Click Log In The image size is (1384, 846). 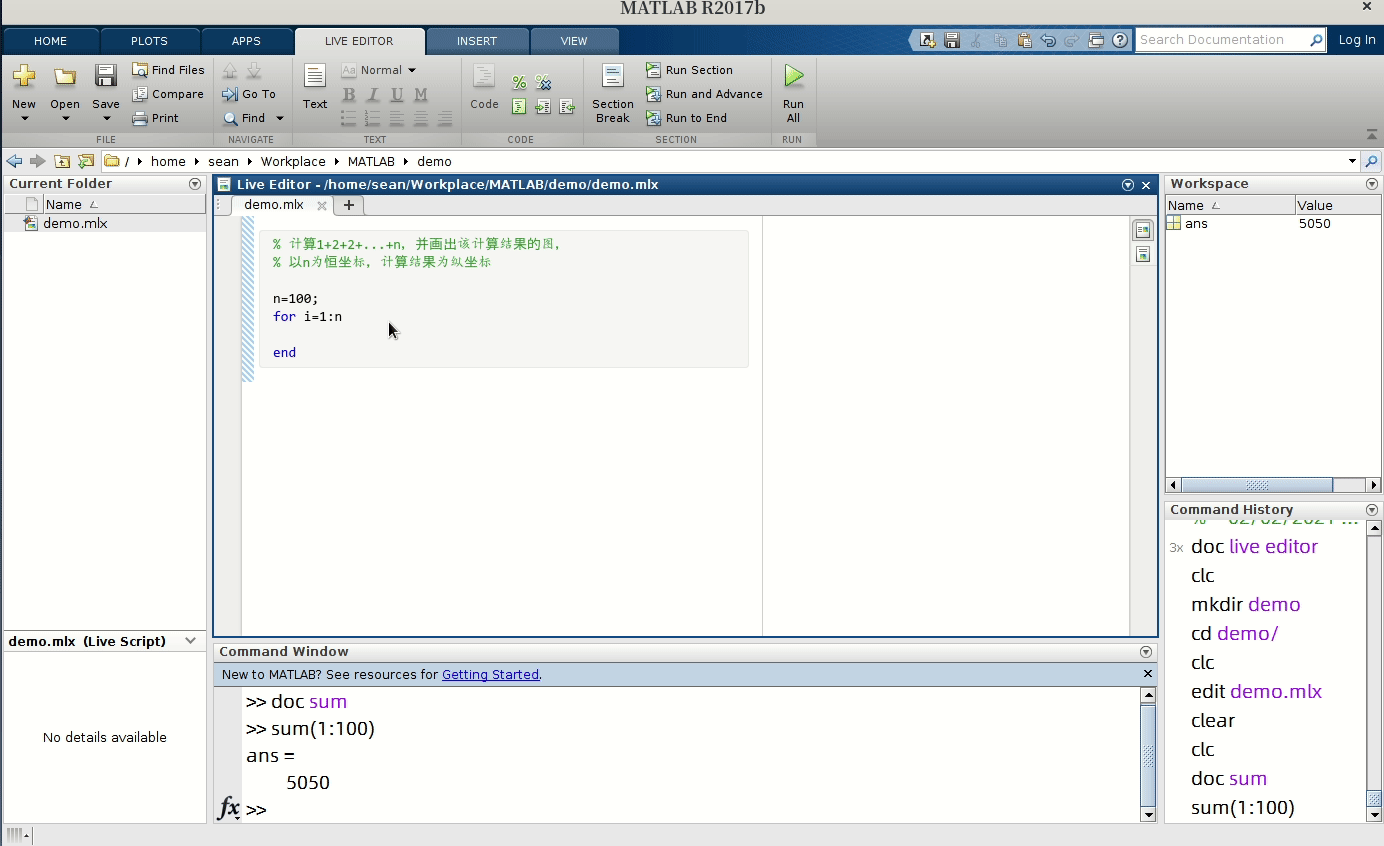point(1357,40)
